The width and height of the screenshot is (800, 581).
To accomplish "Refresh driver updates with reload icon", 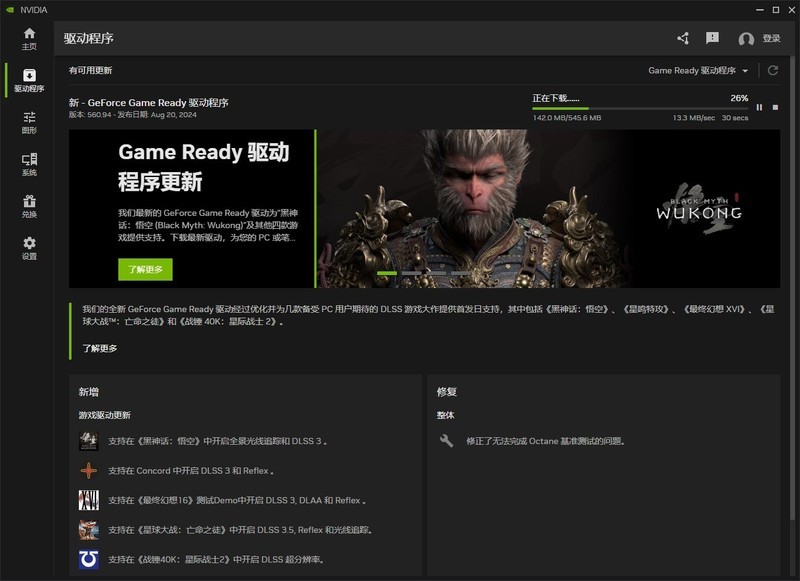I will [x=773, y=70].
